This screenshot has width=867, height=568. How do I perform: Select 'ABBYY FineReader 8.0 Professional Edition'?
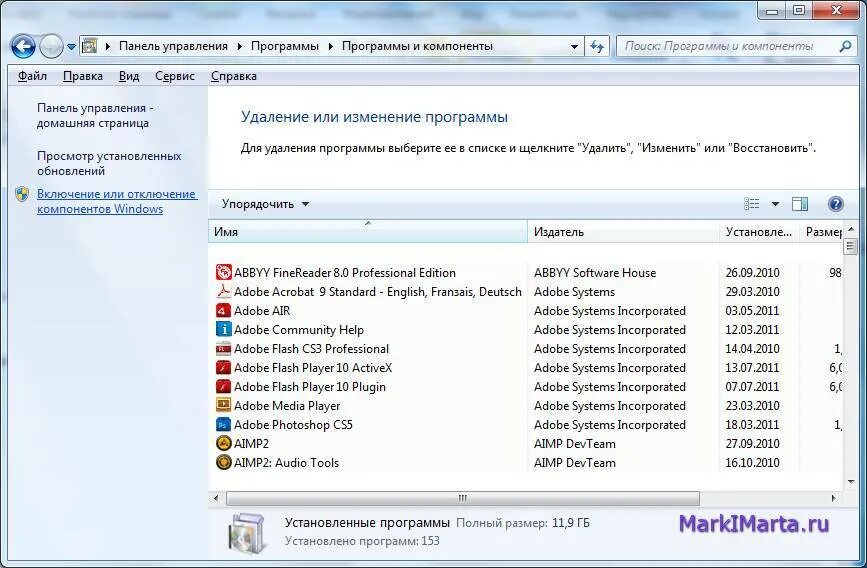(x=344, y=273)
